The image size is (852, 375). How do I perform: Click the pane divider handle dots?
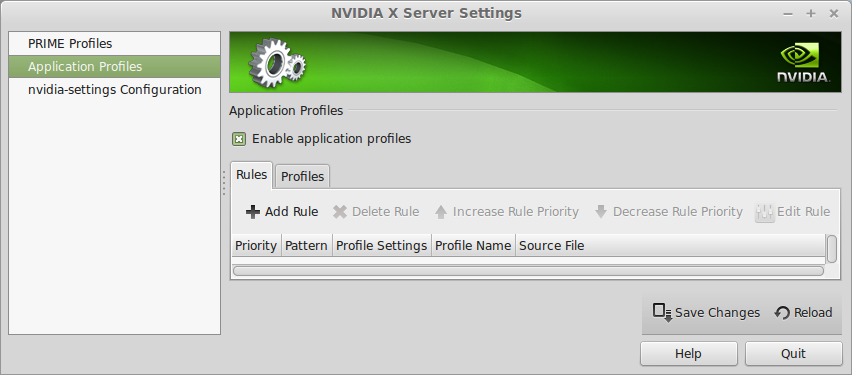point(223,183)
